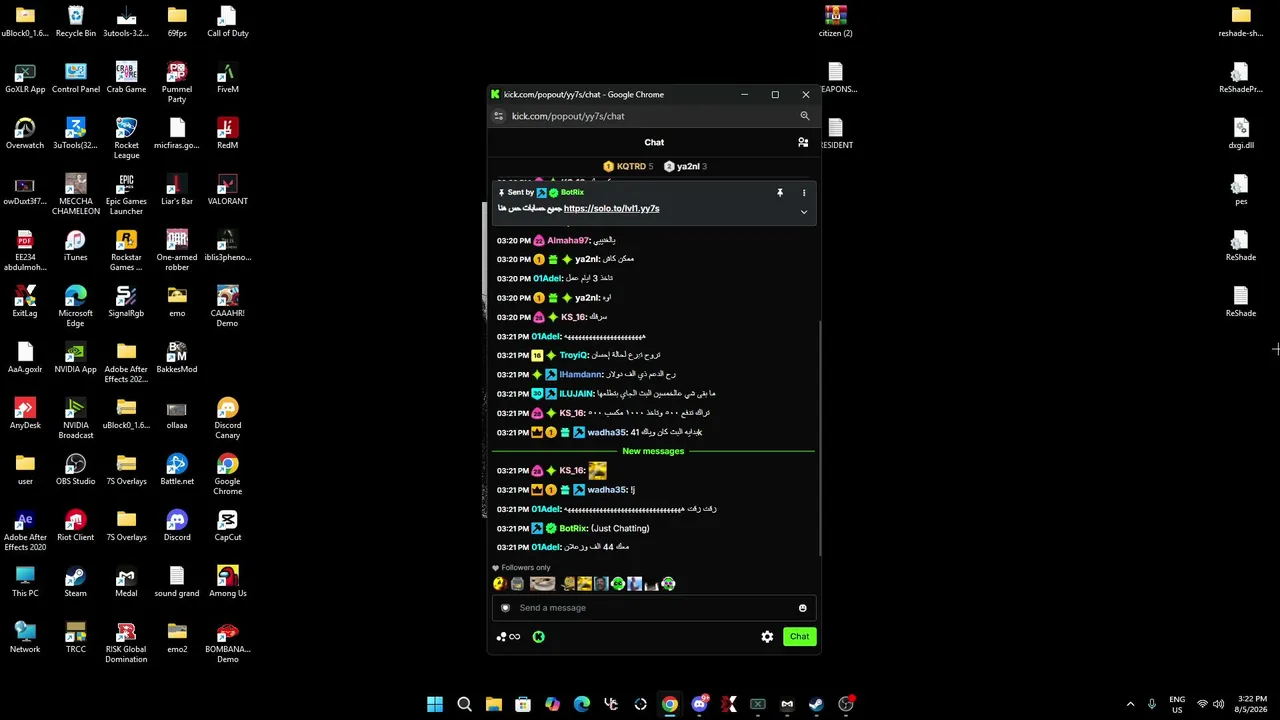Click the chat scrollbar
Image resolution: width=1280 pixels, height=720 pixels.
tap(819, 437)
